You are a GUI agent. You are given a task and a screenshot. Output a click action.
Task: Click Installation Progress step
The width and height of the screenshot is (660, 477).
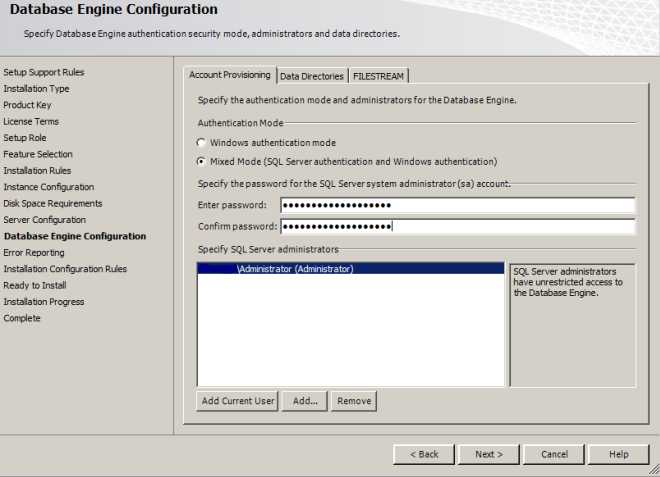pos(44,302)
